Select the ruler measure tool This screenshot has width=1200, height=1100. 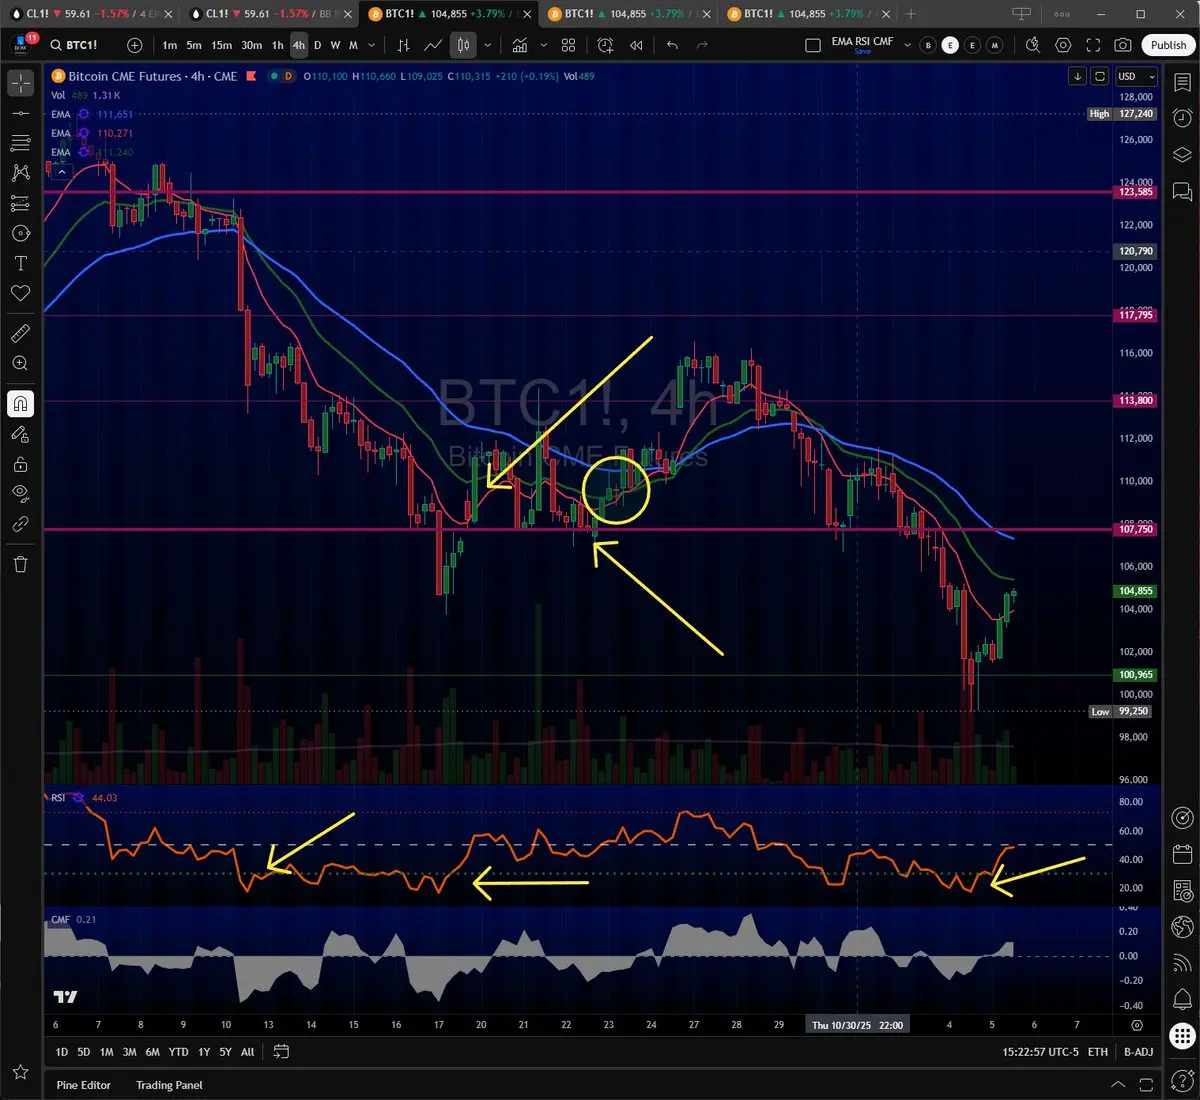20,333
